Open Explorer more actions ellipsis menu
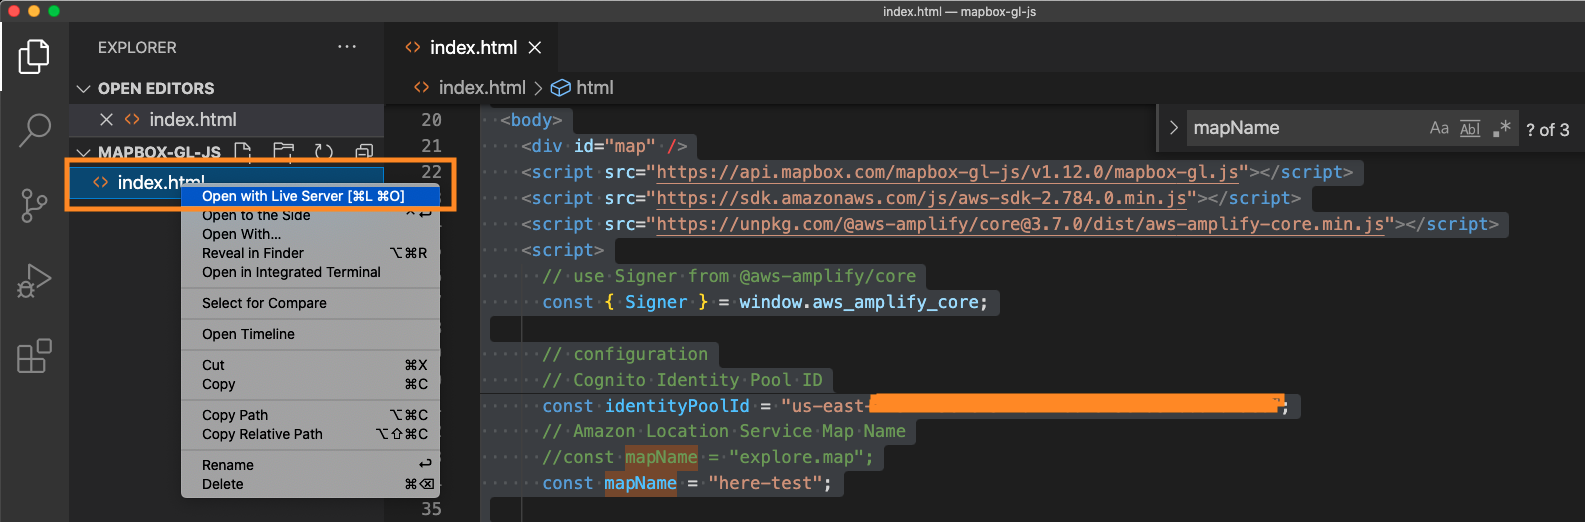 347,47
